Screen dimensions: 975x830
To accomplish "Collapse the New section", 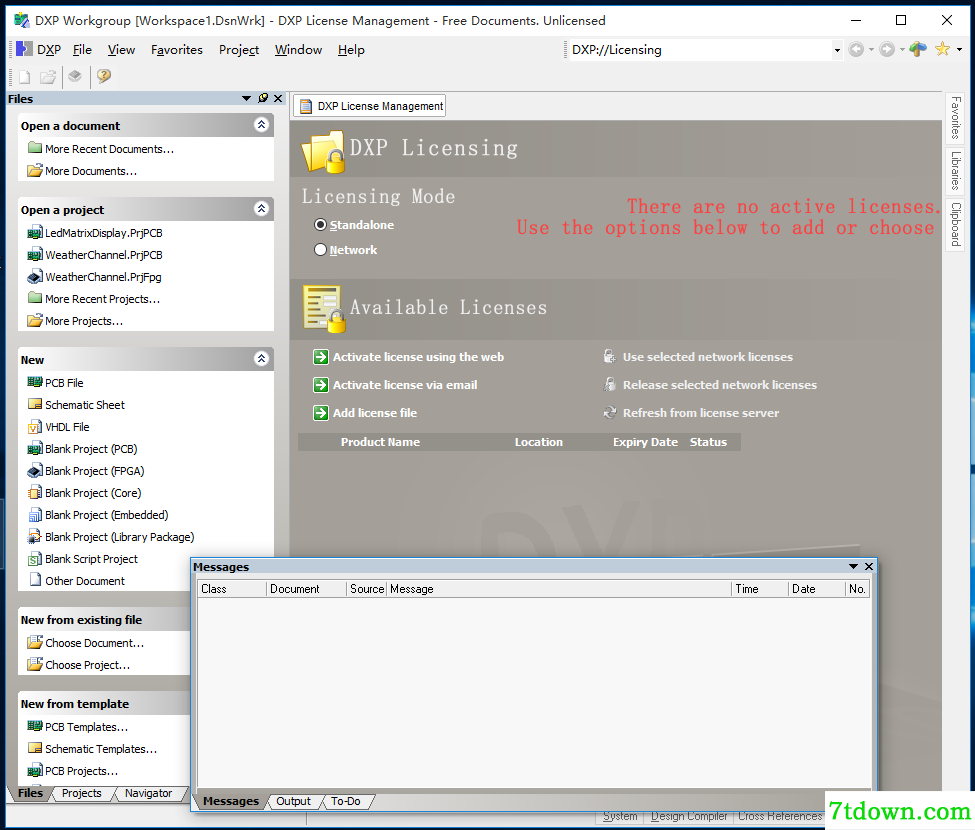I will pos(262,359).
